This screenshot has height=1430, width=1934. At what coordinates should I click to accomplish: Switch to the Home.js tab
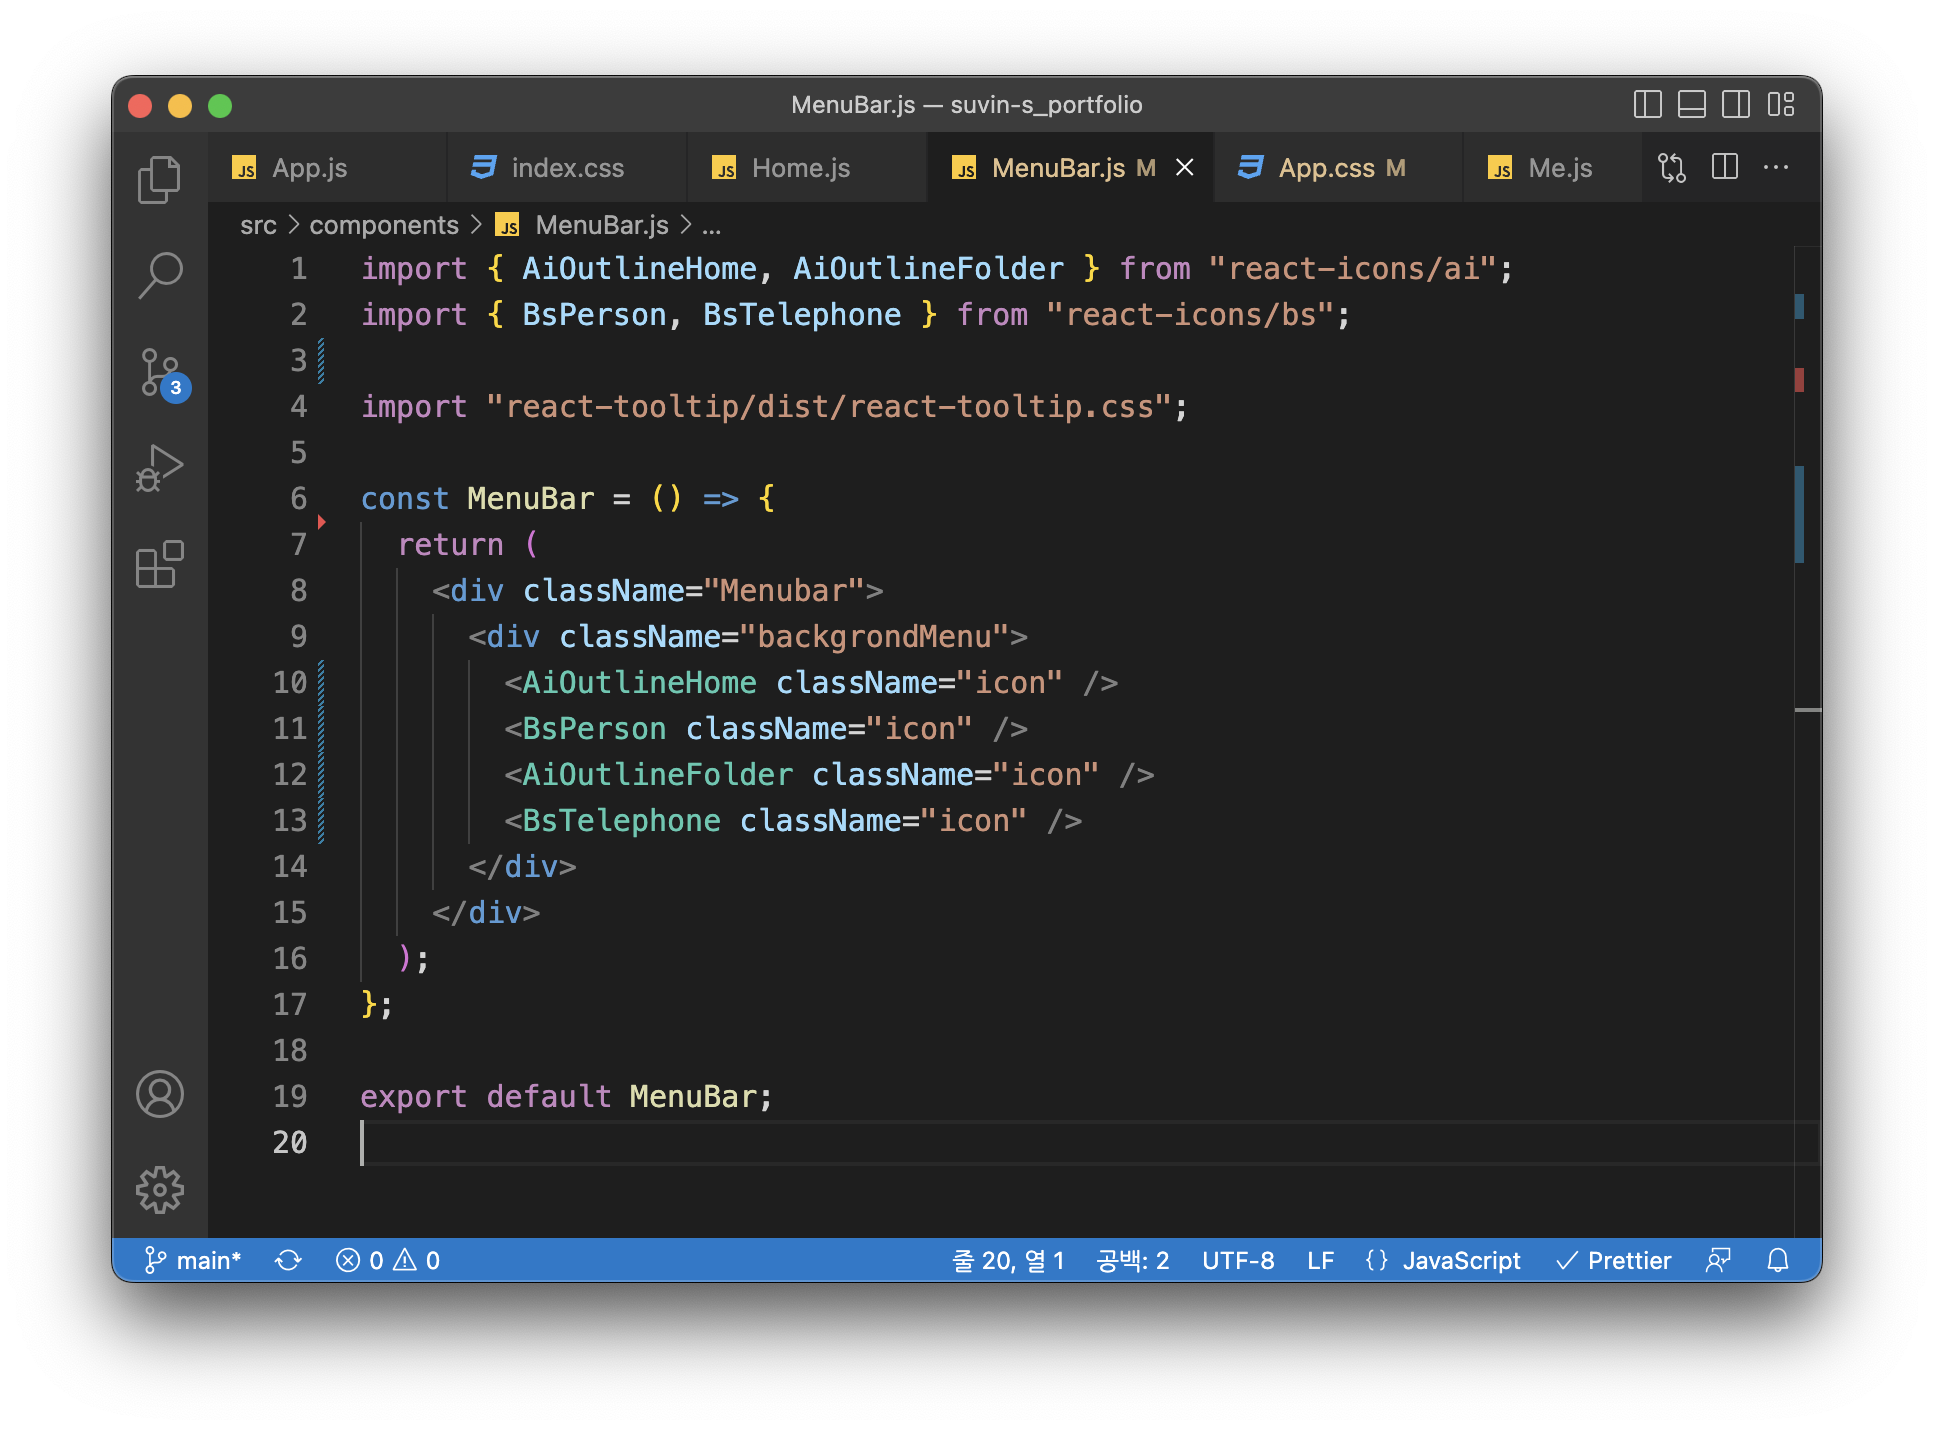point(800,168)
